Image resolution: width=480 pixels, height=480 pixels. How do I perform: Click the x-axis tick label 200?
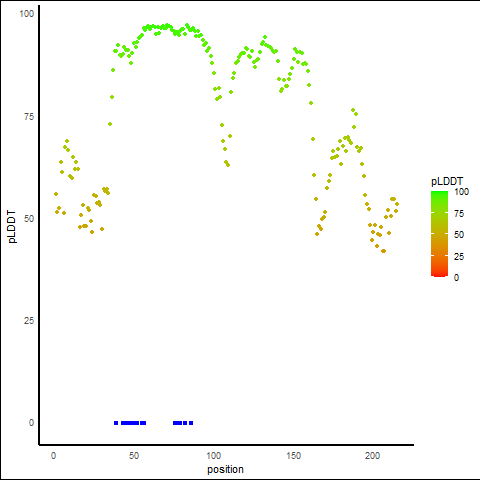372,456
